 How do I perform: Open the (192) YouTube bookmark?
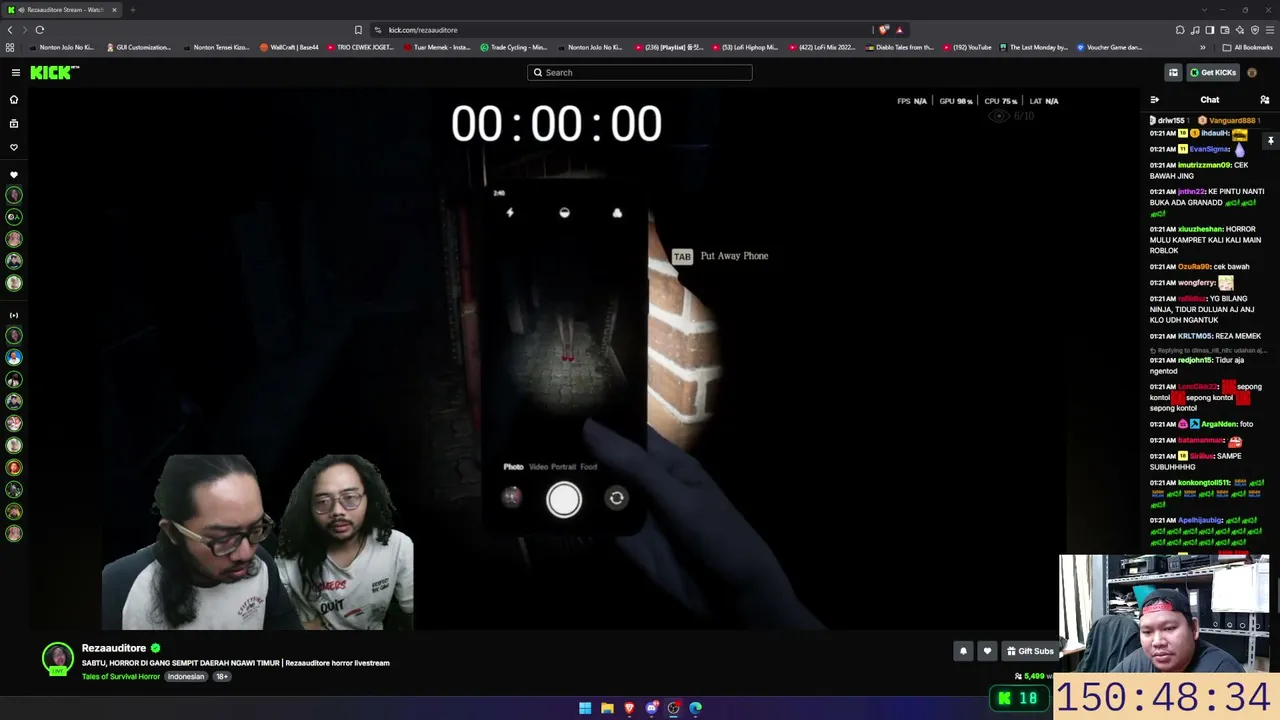coord(967,47)
